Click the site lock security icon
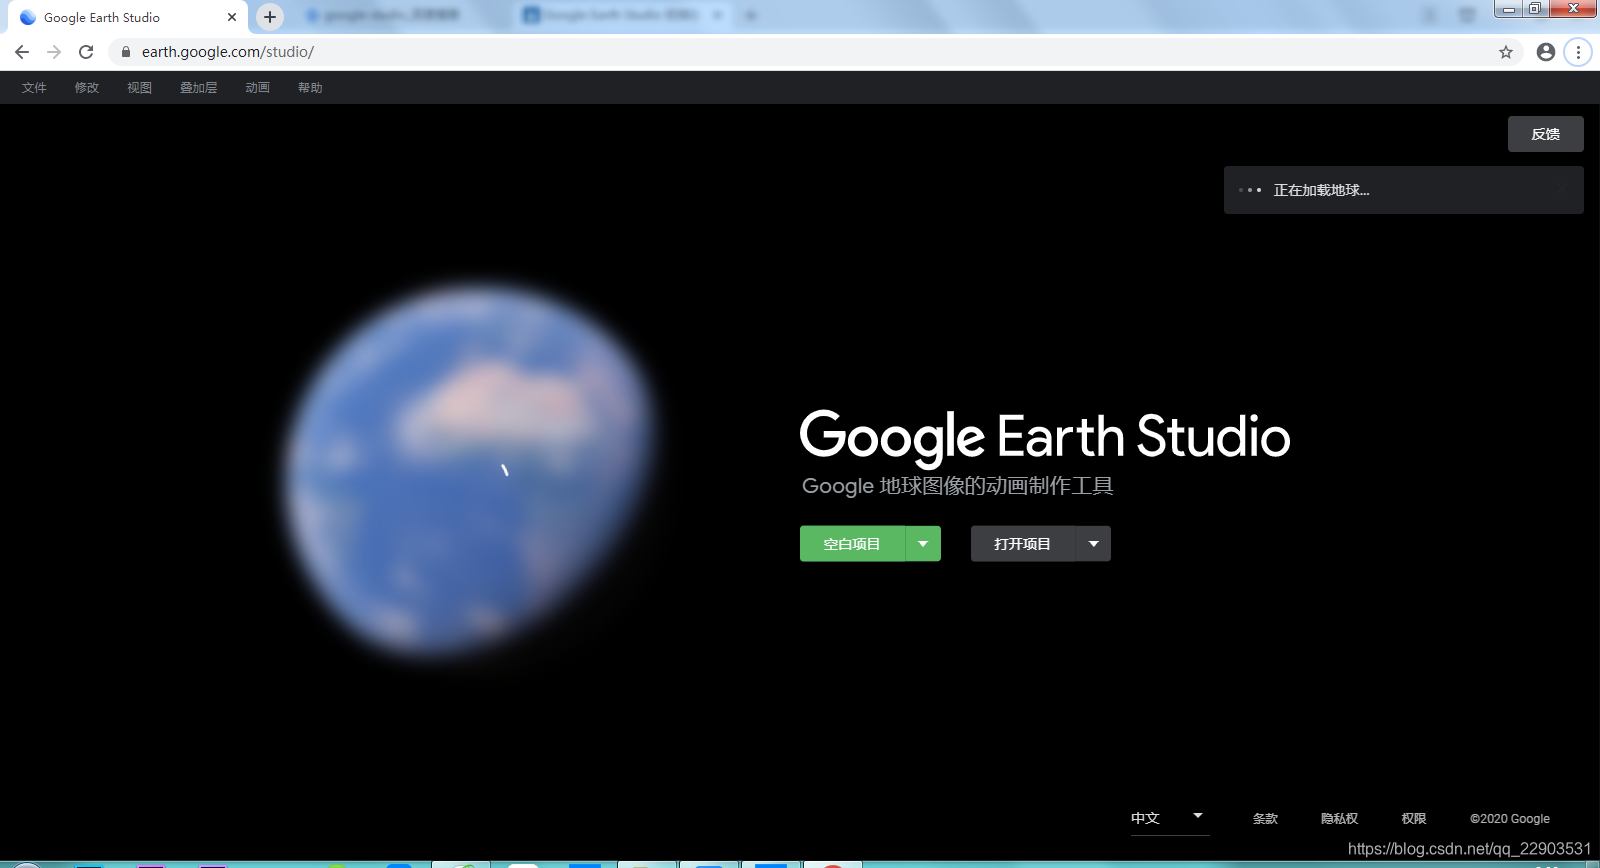The height and width of the screenshot is (868, 1600). [x=126, y=52]
